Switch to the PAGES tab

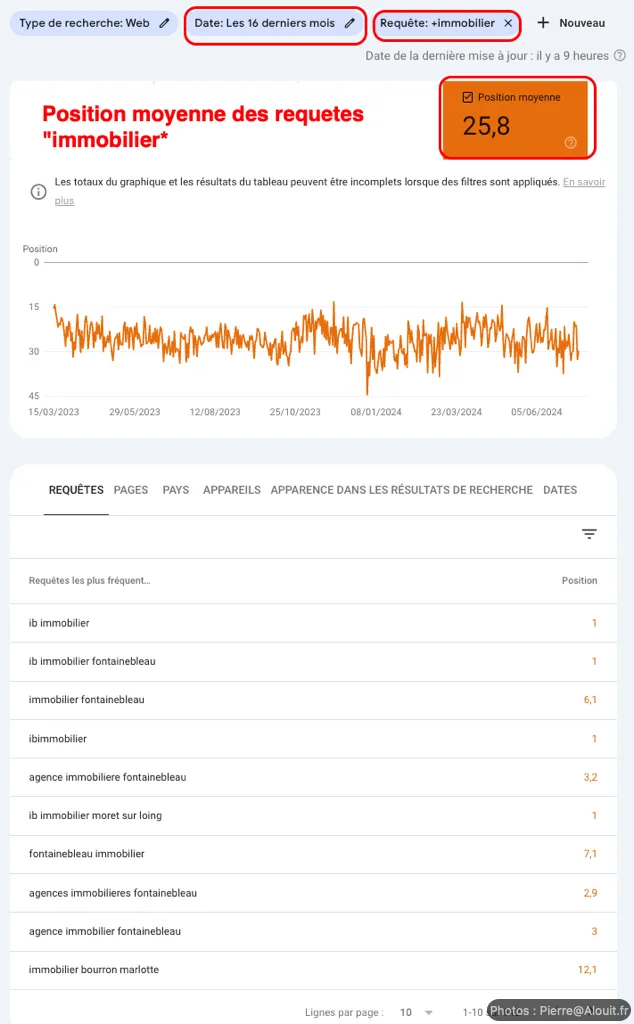[x=131, y=490]
